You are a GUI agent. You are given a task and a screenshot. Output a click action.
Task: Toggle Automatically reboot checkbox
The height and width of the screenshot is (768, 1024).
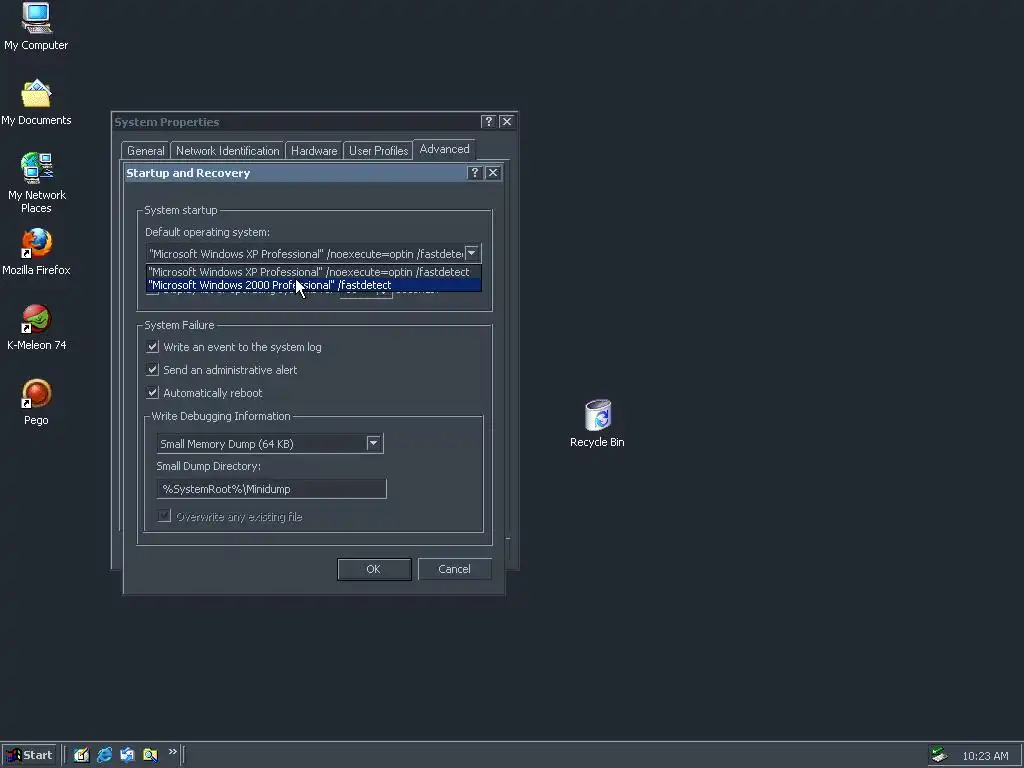tap(152, 392)
